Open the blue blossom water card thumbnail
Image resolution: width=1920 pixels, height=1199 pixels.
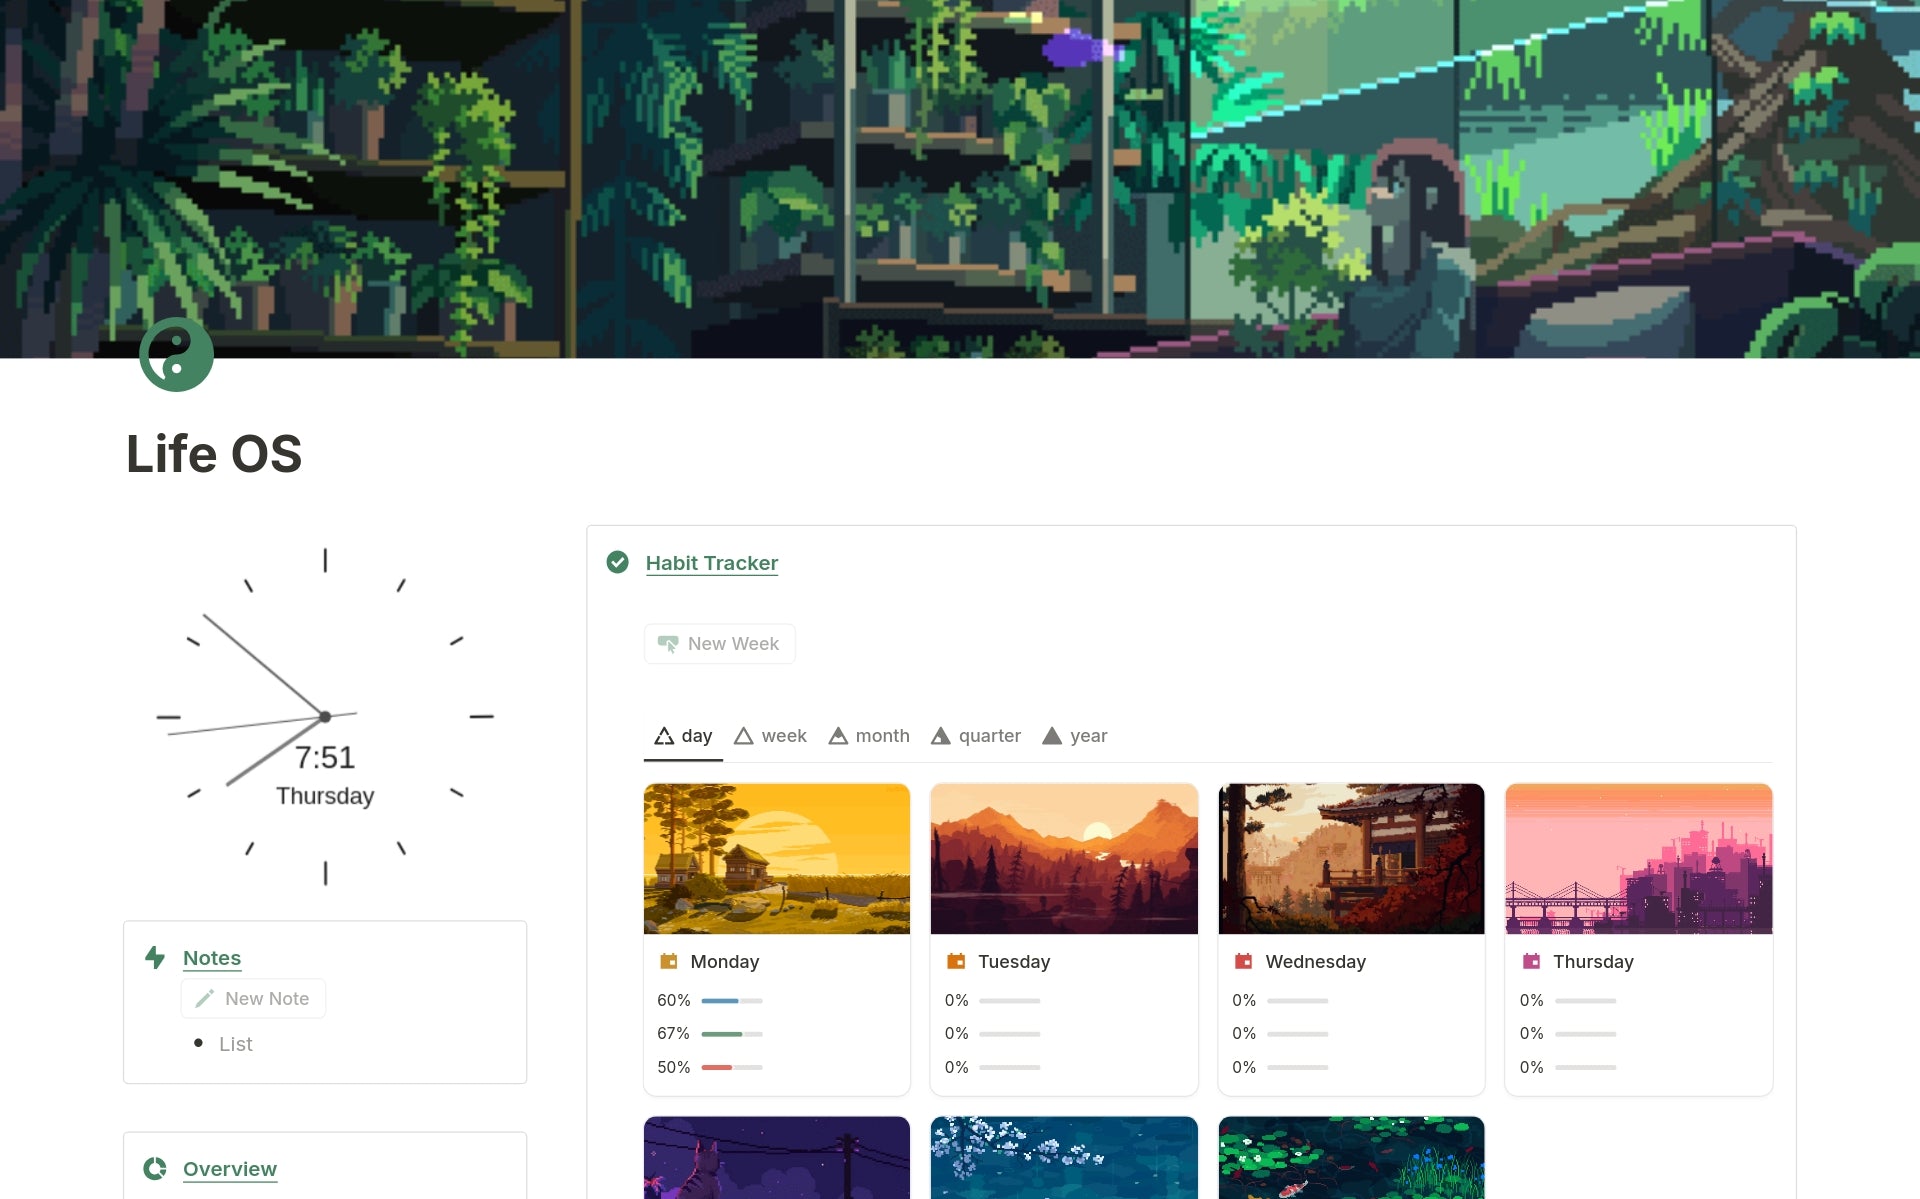coord(1064,1158)
